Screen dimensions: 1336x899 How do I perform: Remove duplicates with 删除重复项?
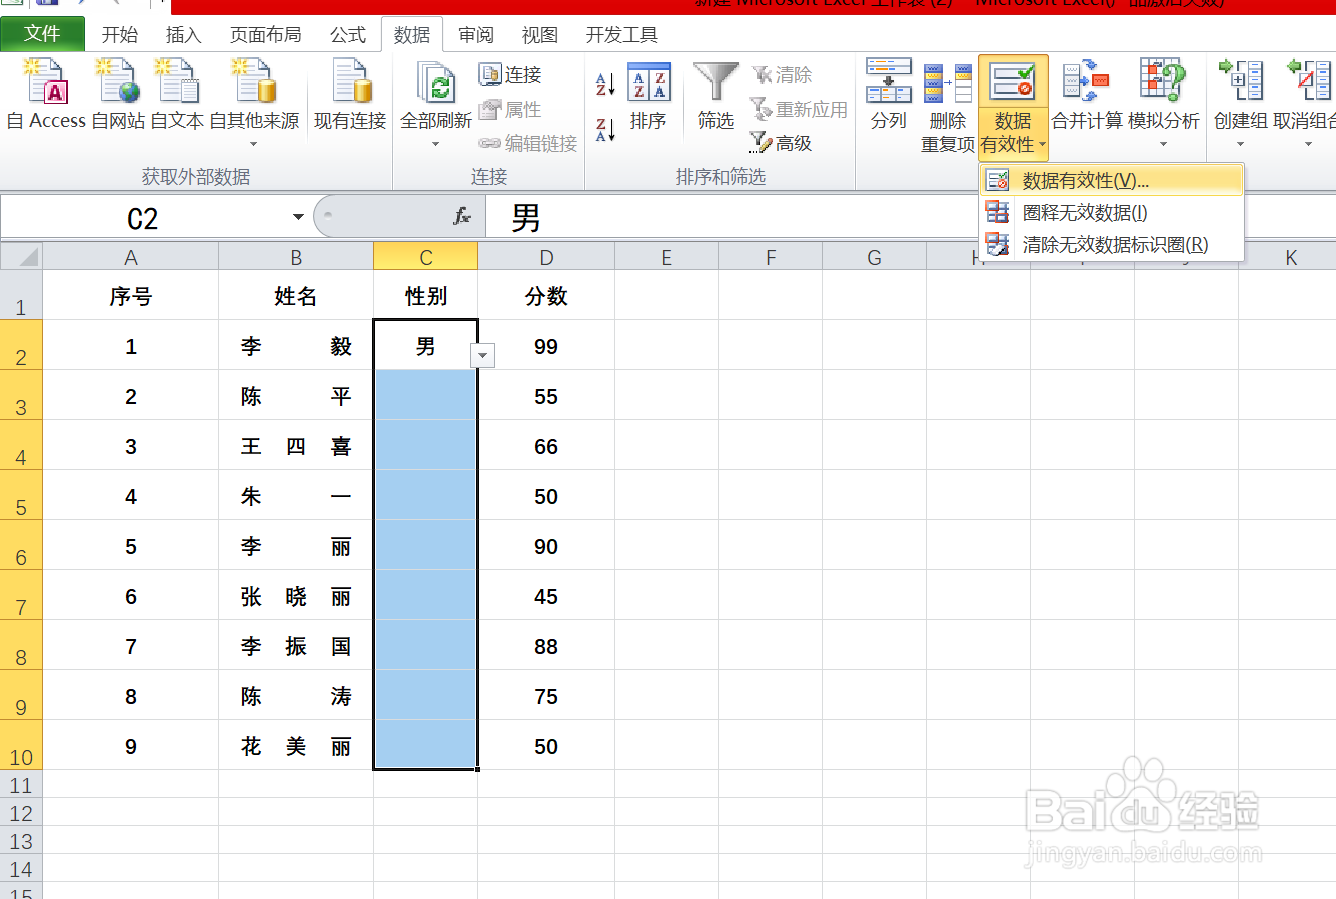click(948, 108)
